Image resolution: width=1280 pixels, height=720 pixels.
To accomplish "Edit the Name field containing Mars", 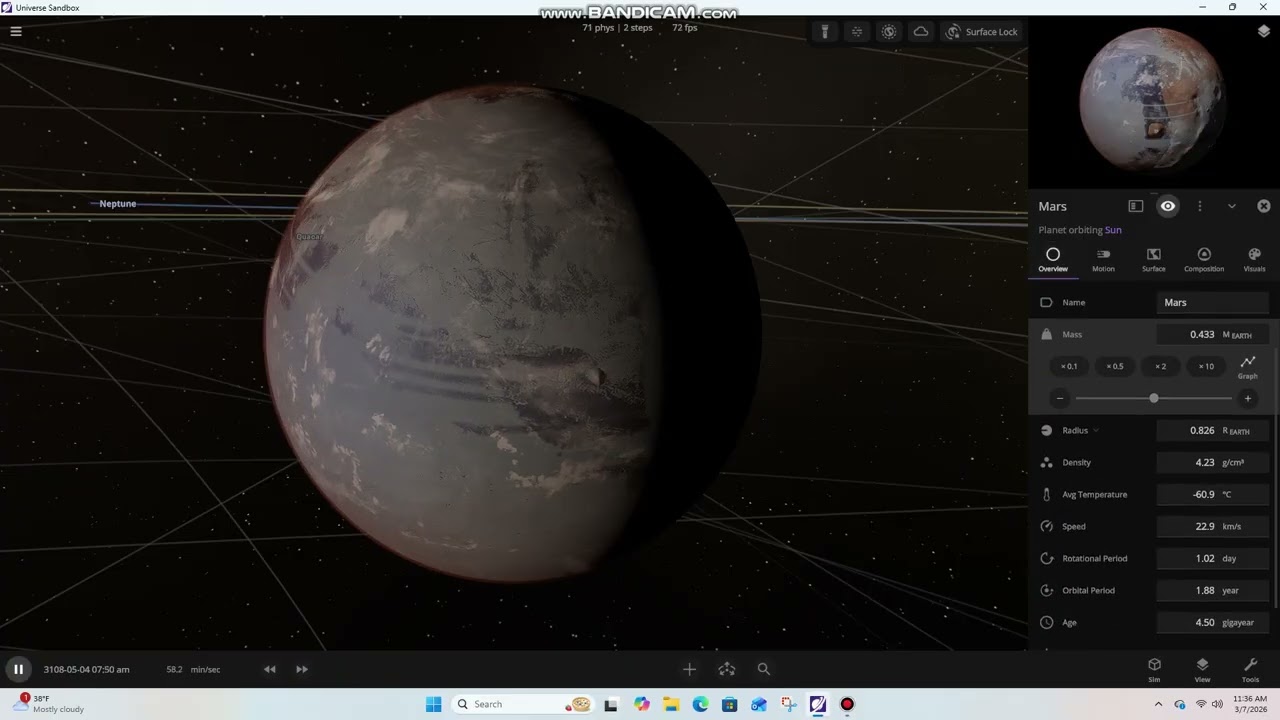I will coord(1213,302).
